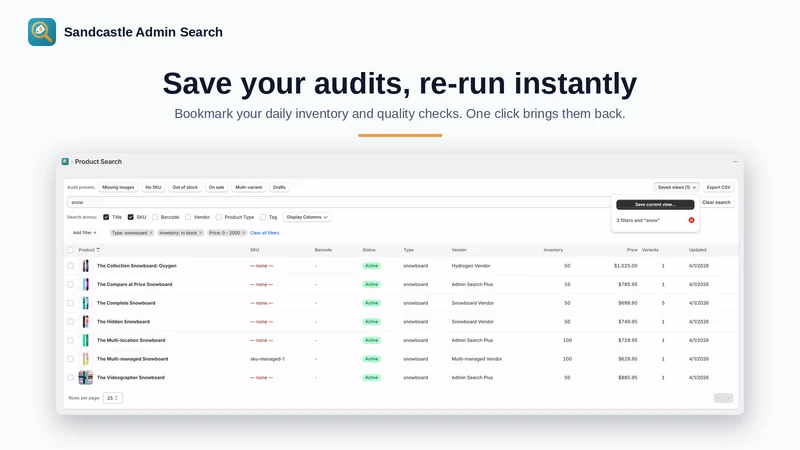Select all products with header checkbox

(70, 250)
